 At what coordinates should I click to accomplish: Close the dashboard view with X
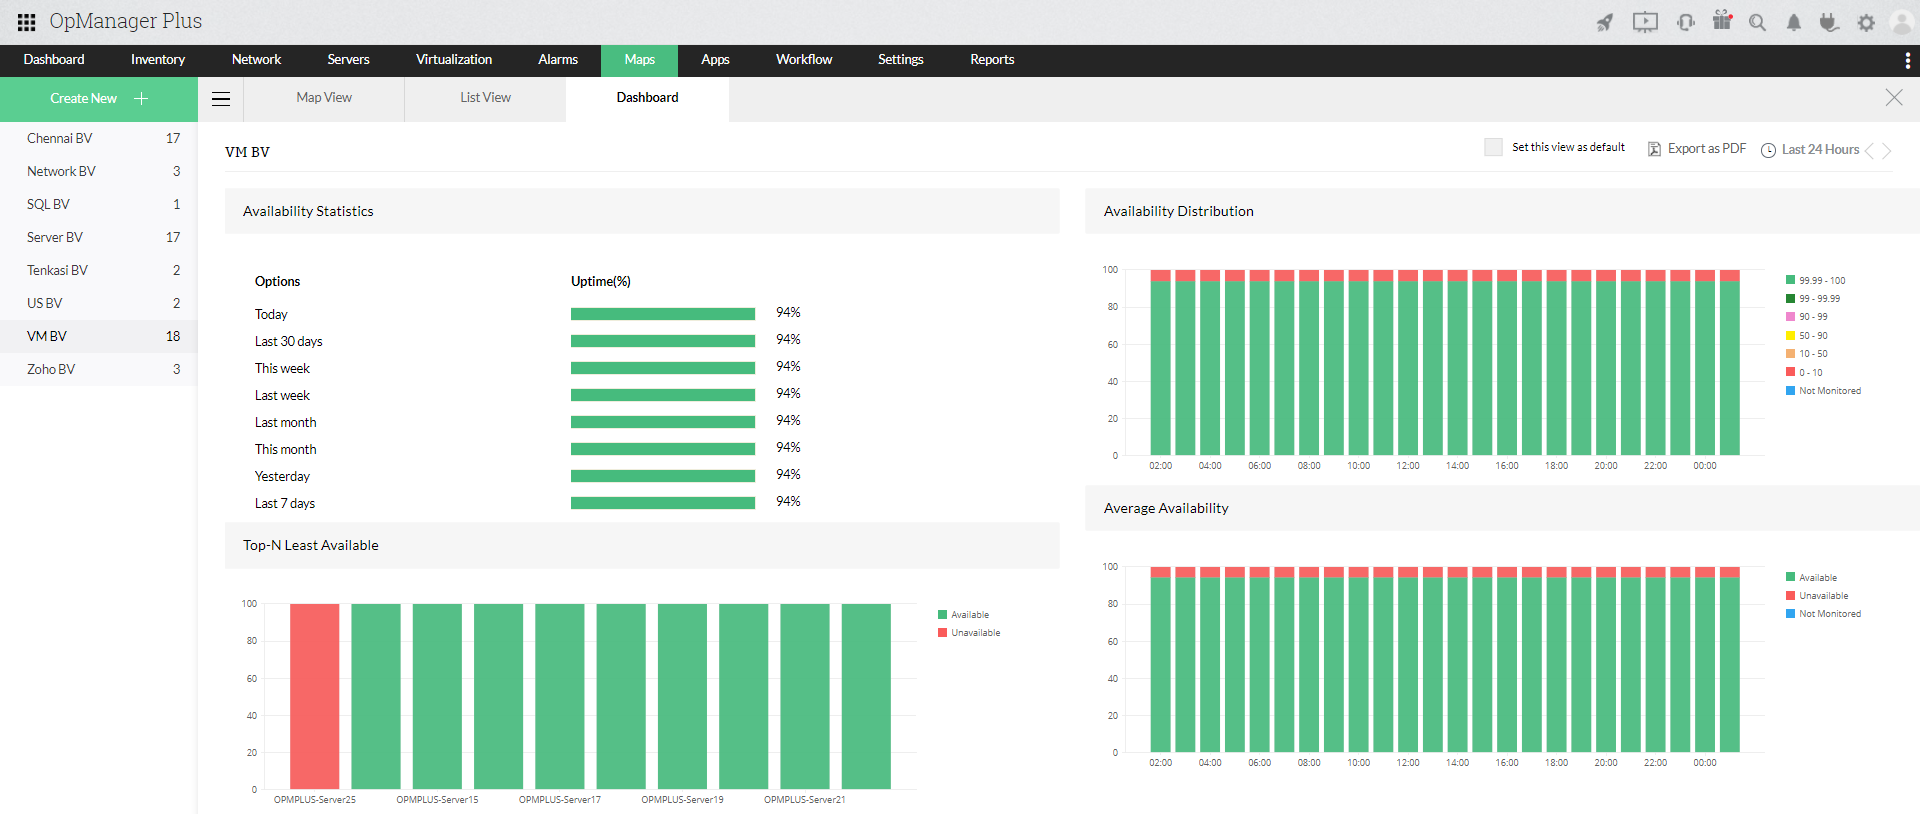(1894, 97)
